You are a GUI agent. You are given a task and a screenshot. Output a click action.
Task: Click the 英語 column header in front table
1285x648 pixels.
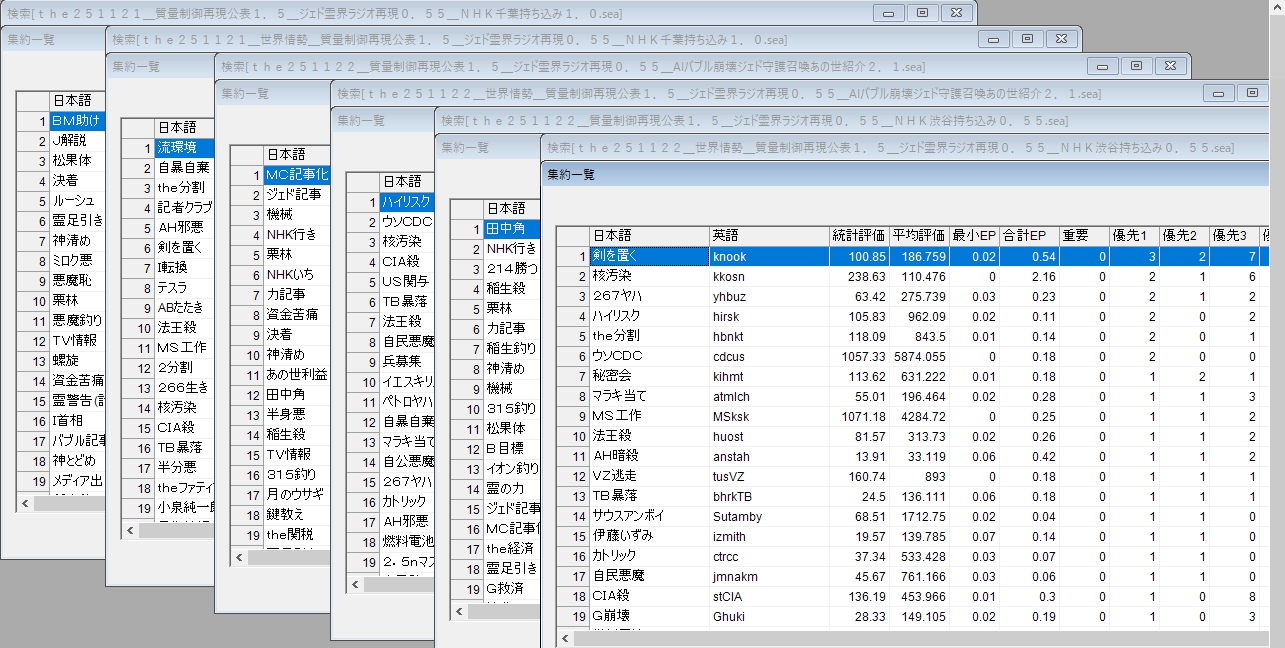coord(768,236)
